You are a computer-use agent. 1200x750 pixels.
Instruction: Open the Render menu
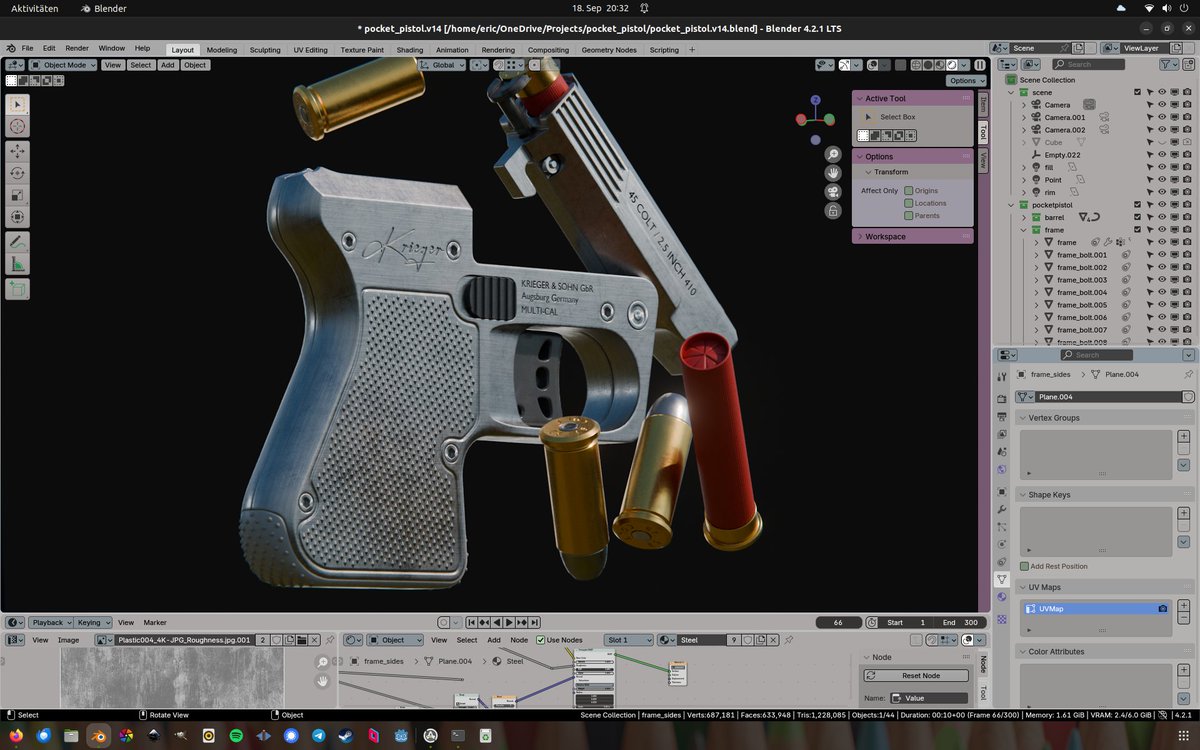click(x=77, y=48)
